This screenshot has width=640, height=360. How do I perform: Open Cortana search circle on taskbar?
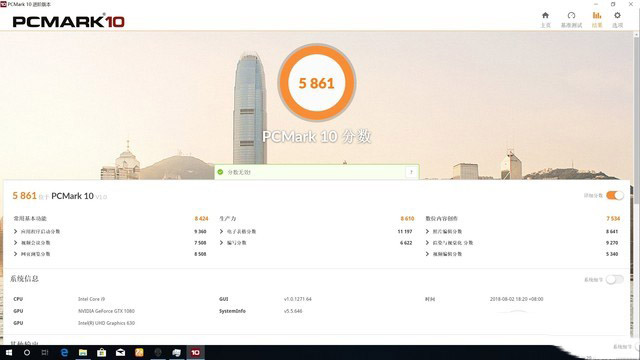(x=27, y=353)
